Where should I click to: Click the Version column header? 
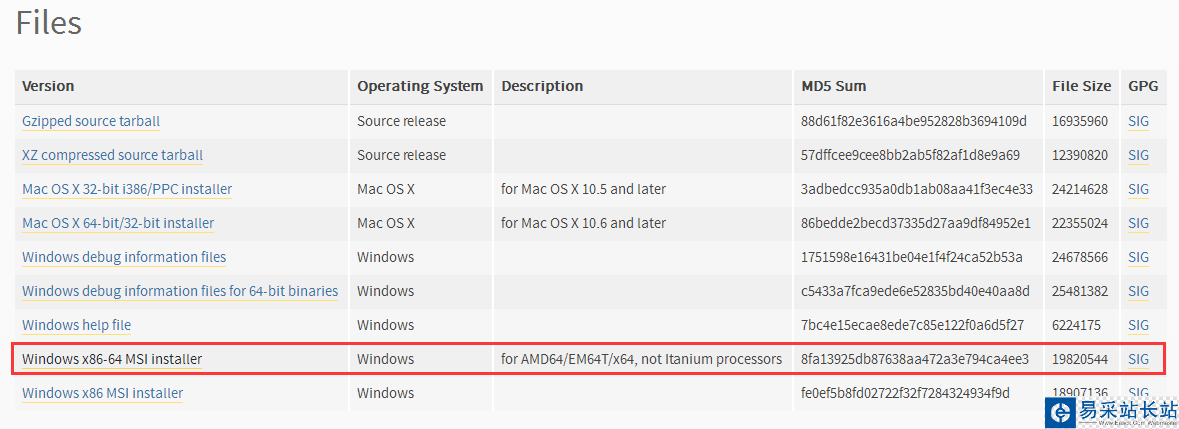(48, 86)
